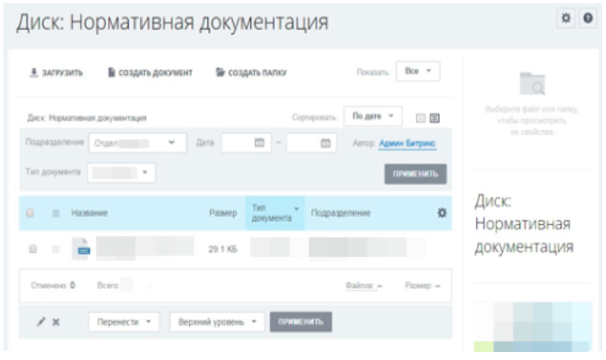Click the Отмечено: 0 counter
This screenshot has width=606, height=360.
[x=53, y=285]
